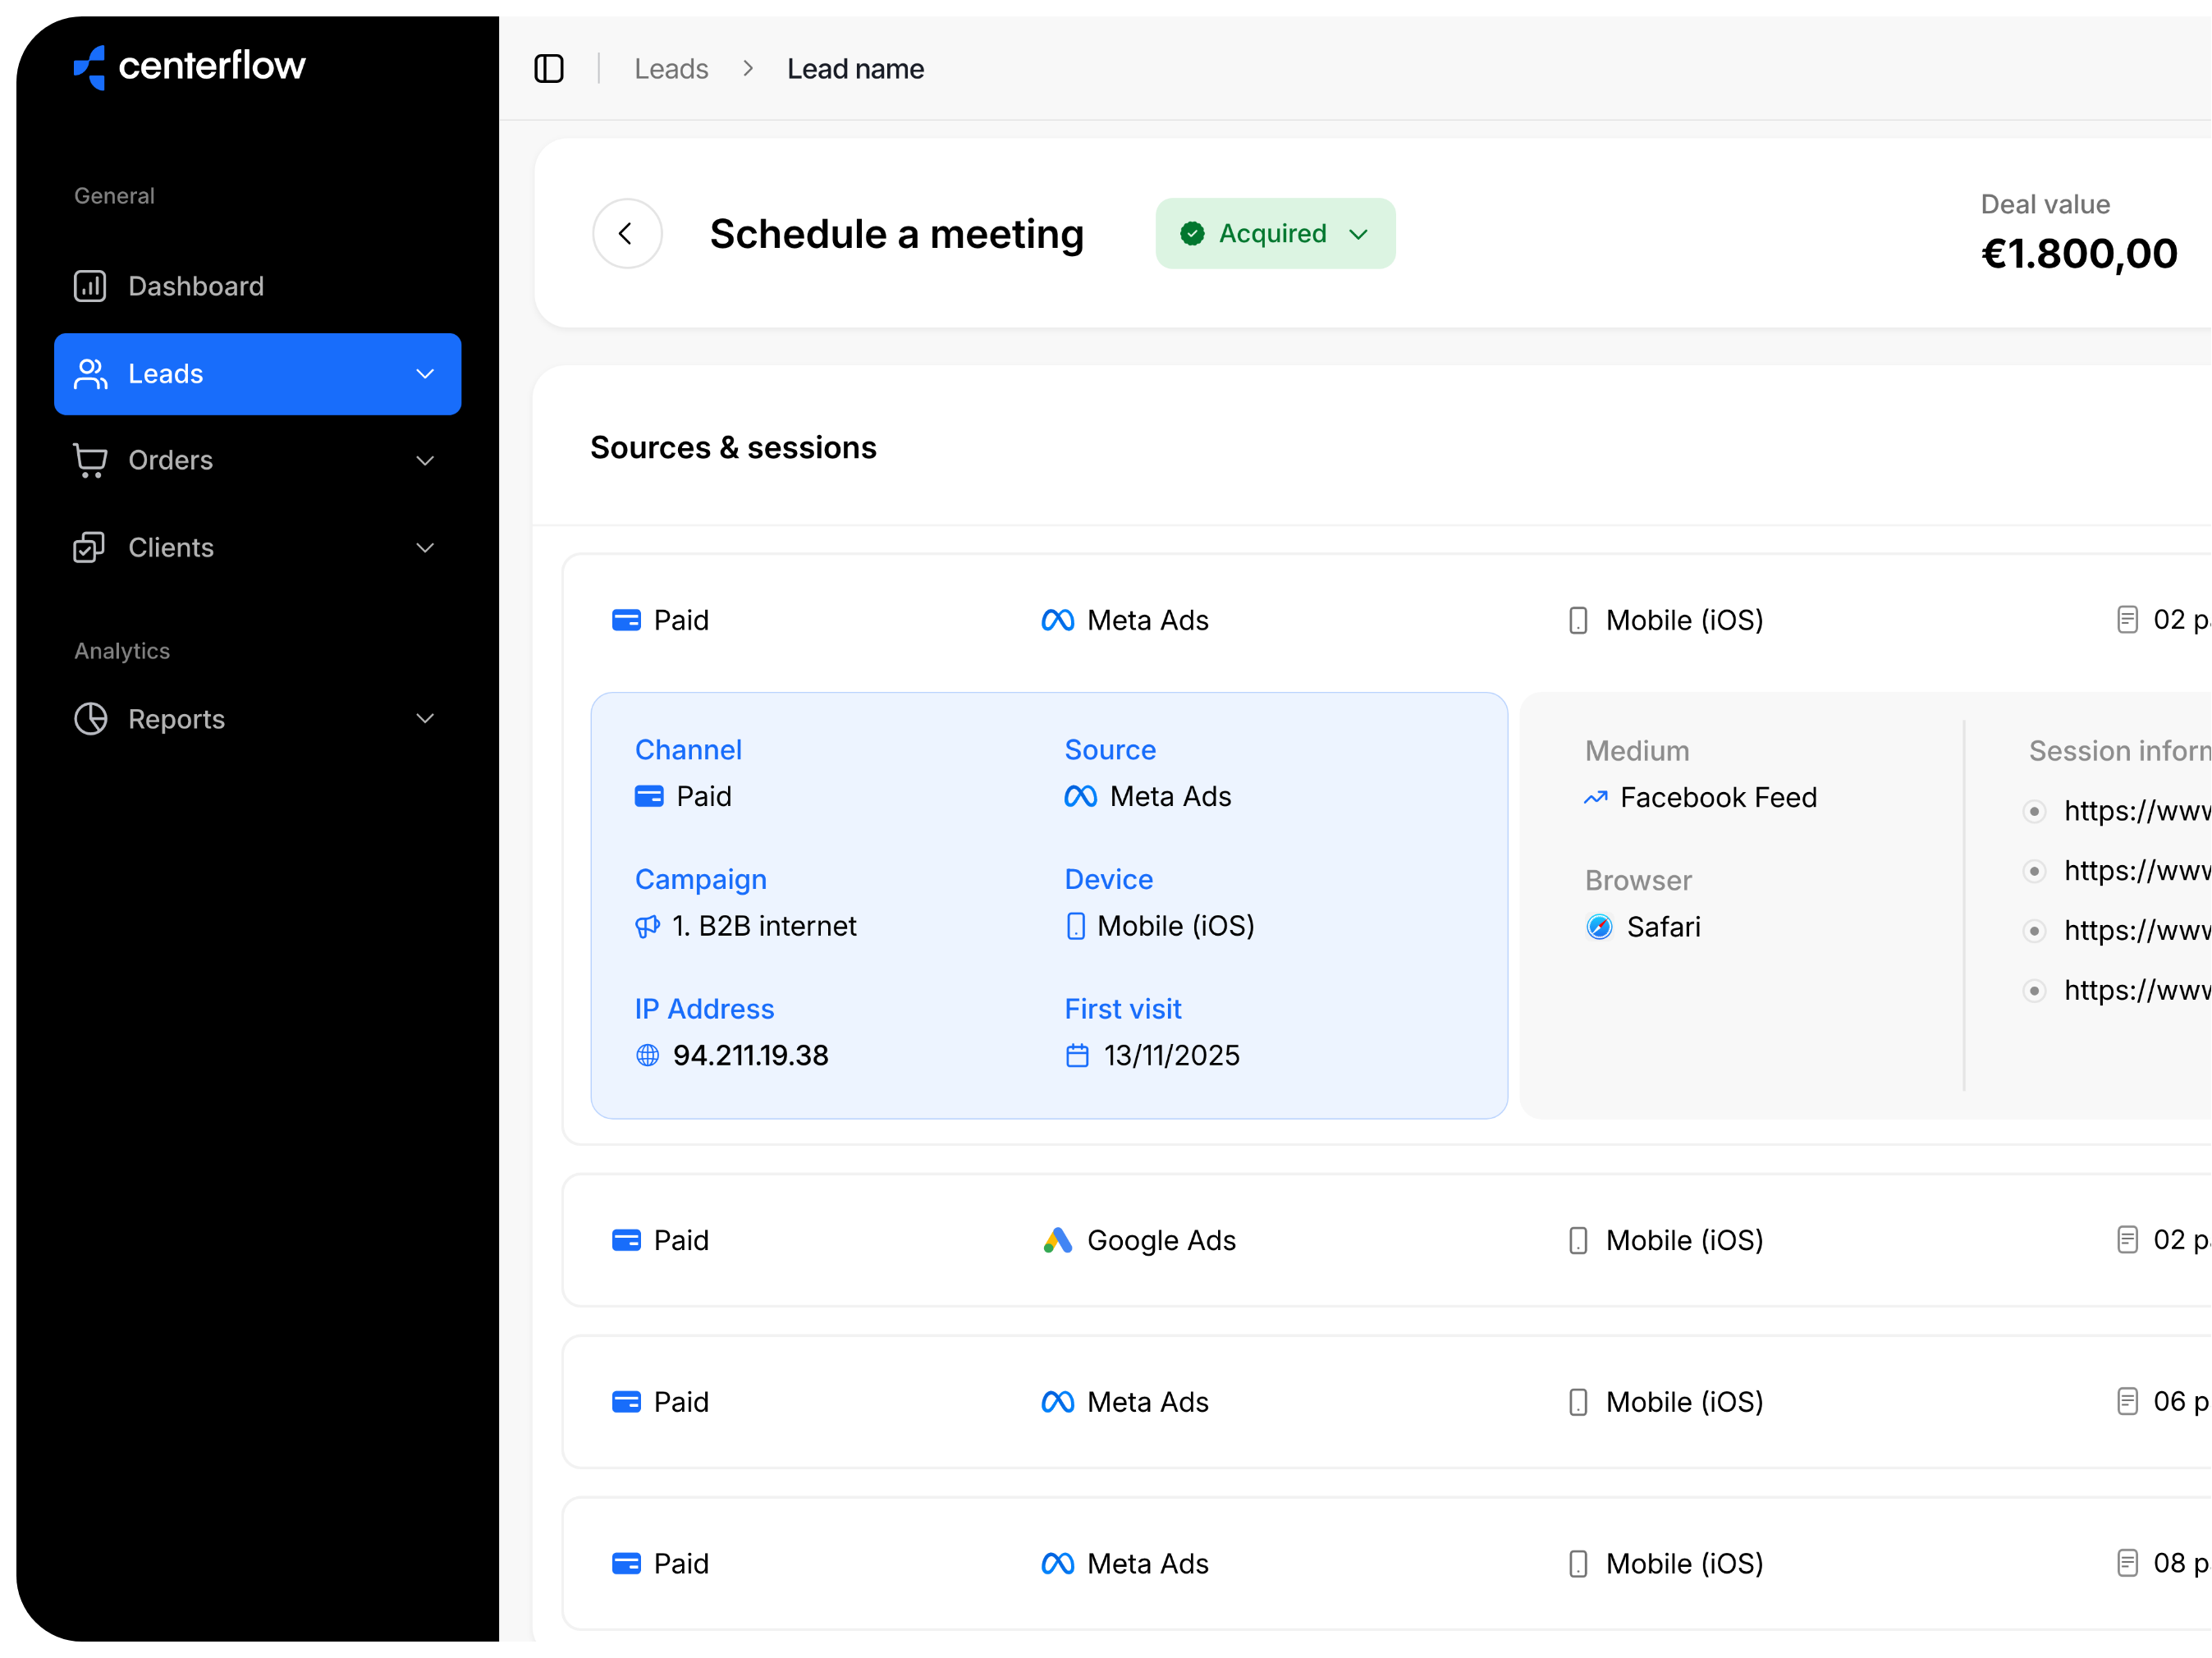The image size is (2212, 1658).
Task: Open the Dashboard menu item
Action: pos(196,286)
